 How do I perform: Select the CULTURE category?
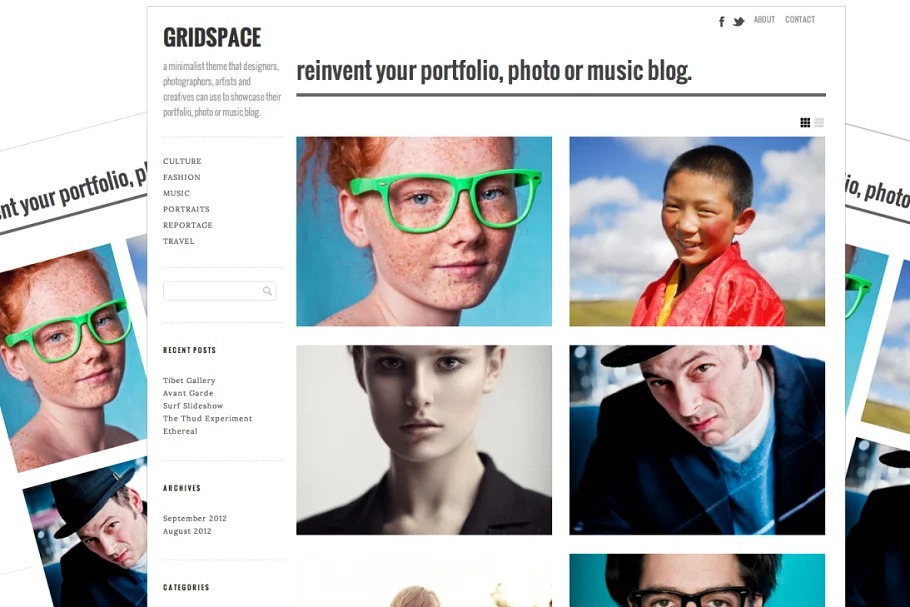182,161
